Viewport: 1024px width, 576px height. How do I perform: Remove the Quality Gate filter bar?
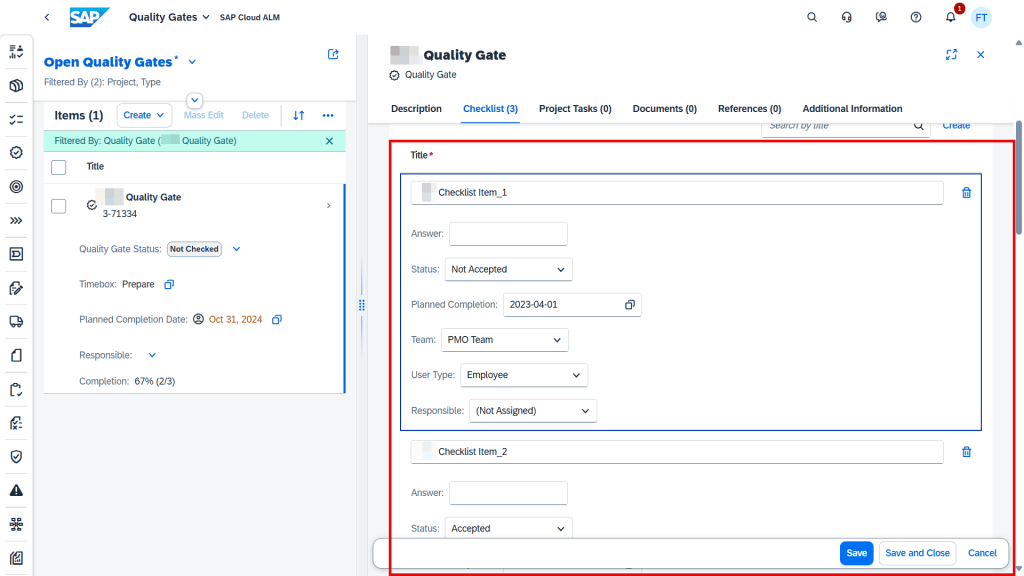(329, 141)
